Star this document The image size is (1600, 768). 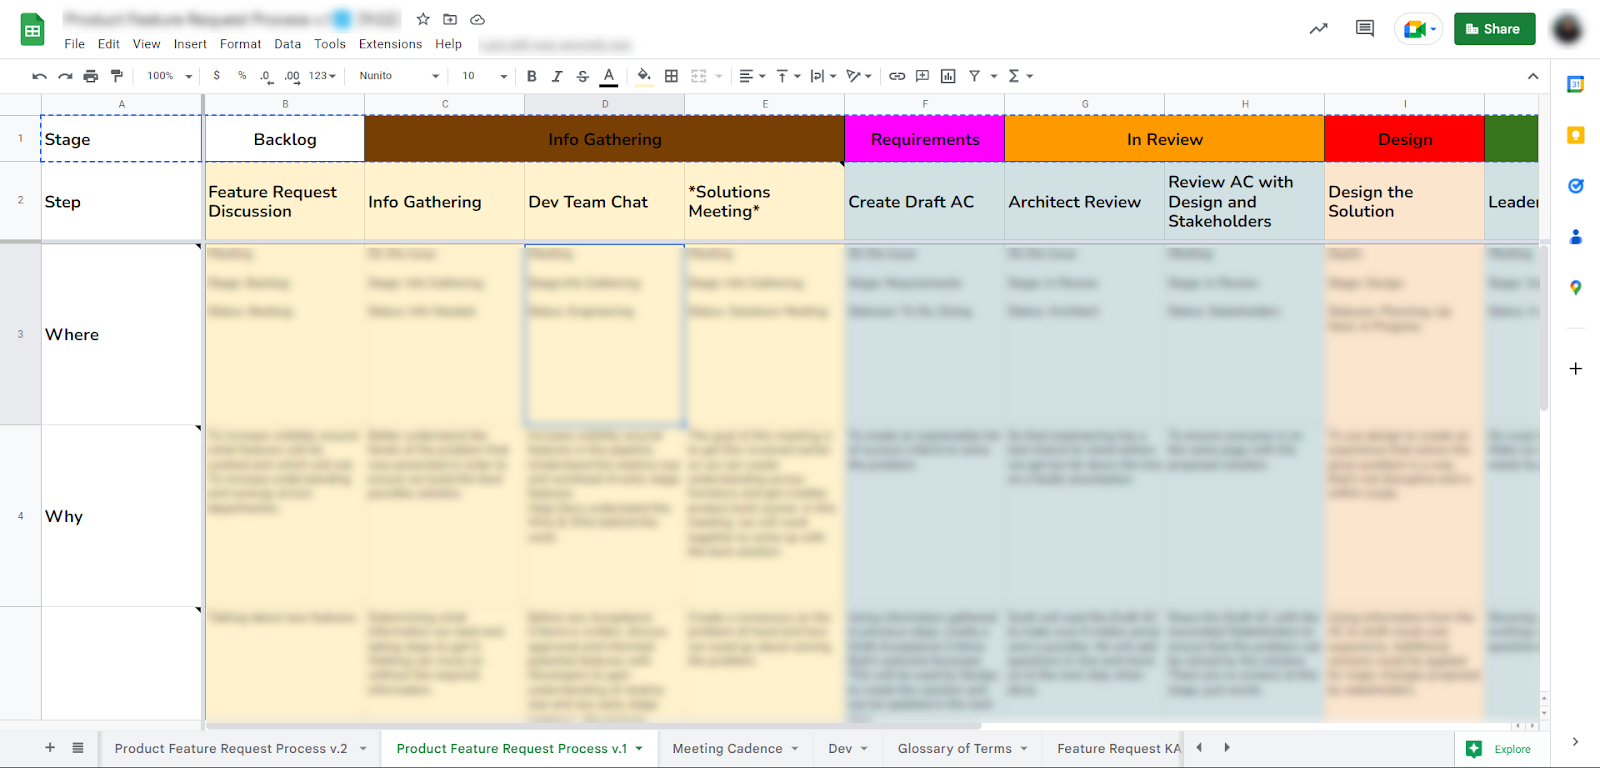pos(423,19)
